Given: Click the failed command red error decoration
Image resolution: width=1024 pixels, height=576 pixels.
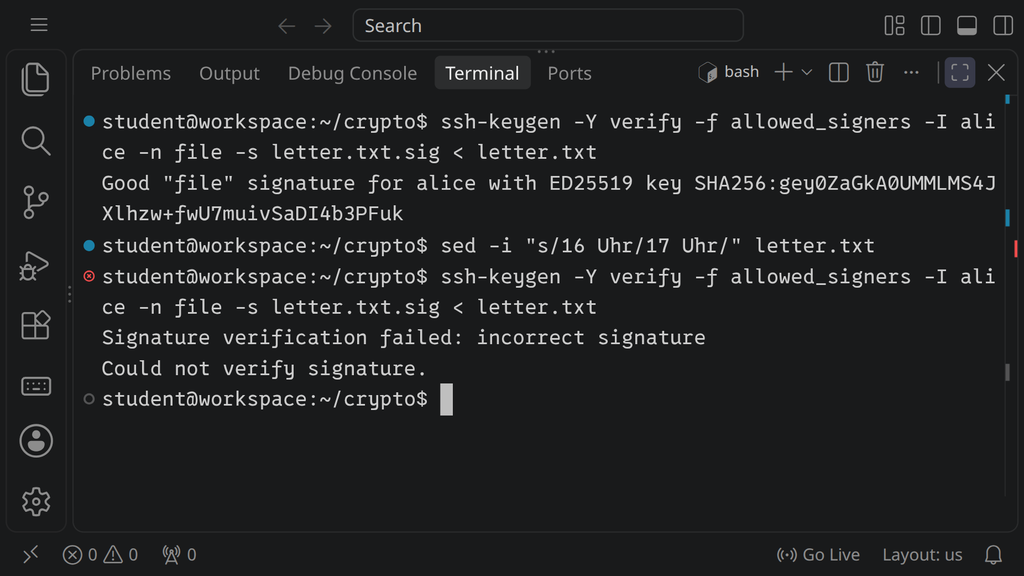Looking at the screenshot, I should click(89, 276).
